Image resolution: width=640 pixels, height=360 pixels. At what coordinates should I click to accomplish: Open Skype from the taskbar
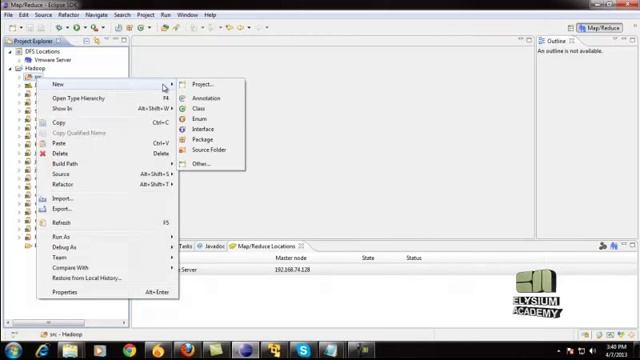click(303, 350)
